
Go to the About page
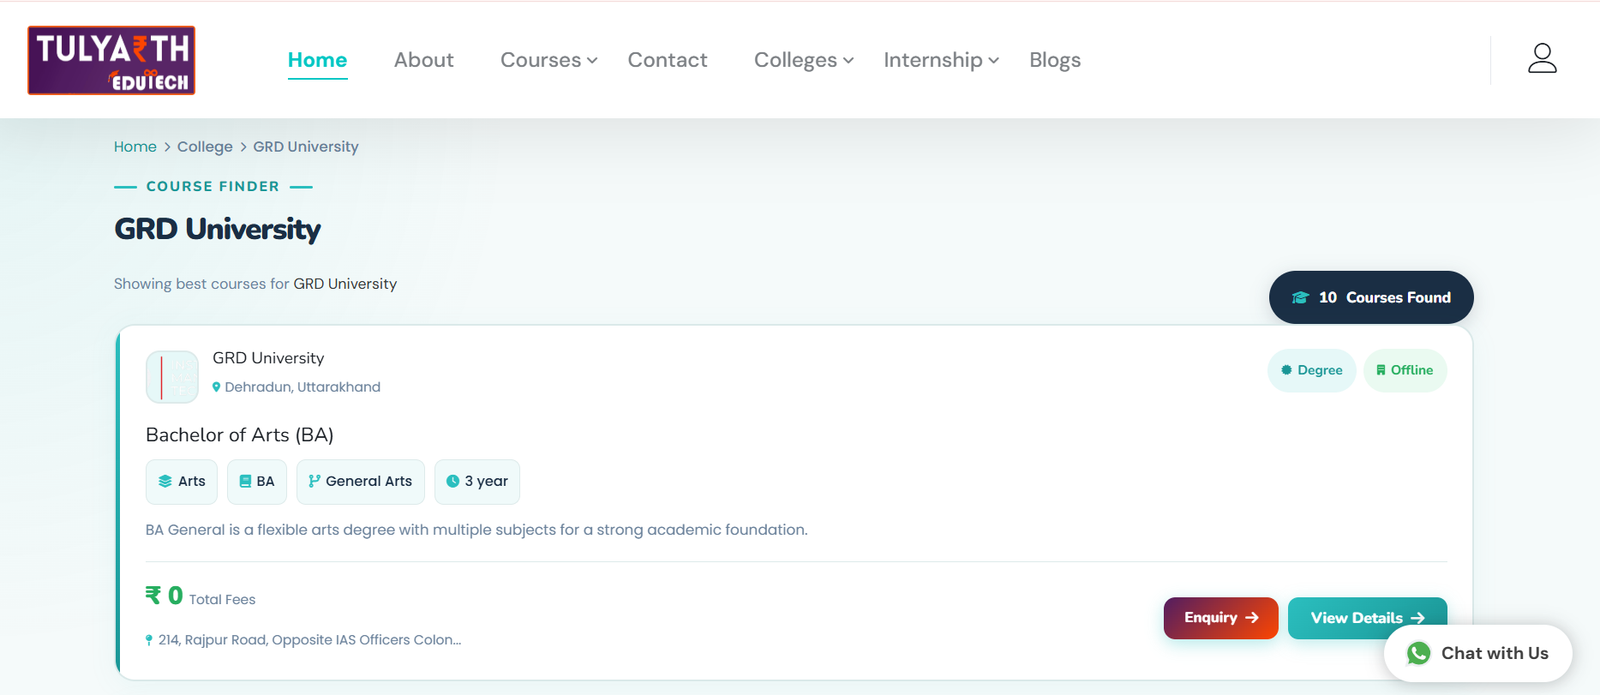tap(424, 60)
